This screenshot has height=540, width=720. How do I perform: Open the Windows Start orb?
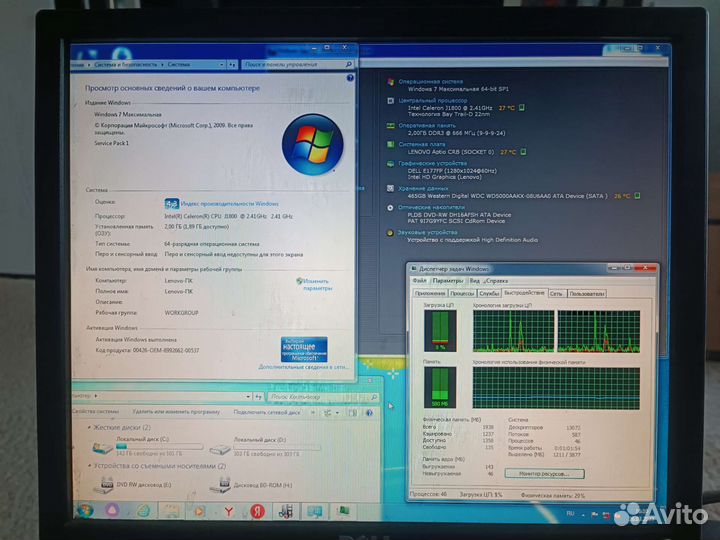tap(85, 510)
